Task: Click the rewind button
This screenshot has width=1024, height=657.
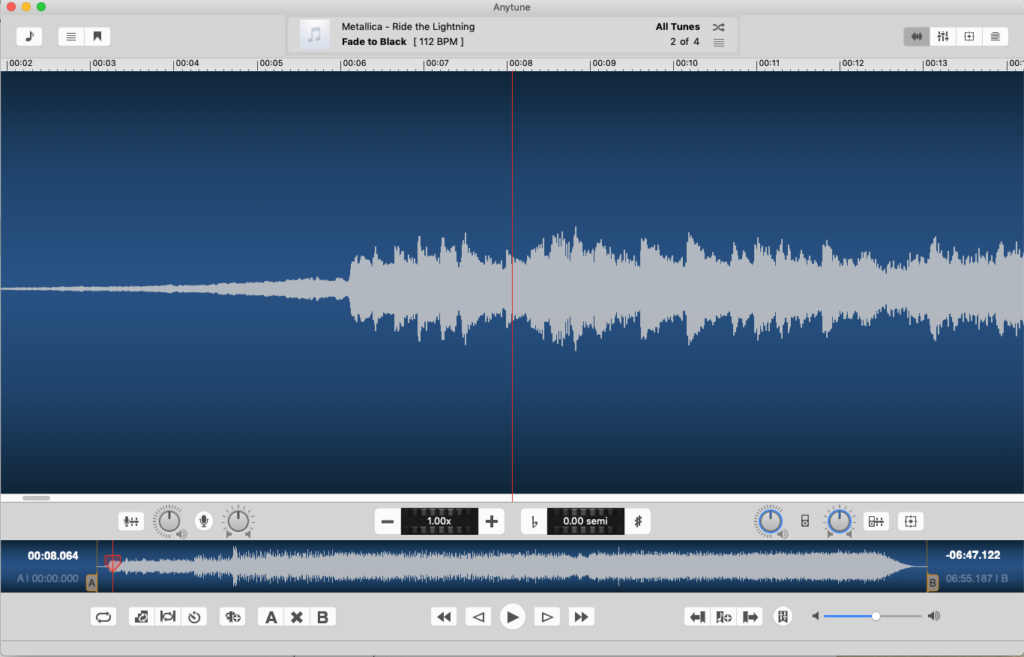Action: 444,617
